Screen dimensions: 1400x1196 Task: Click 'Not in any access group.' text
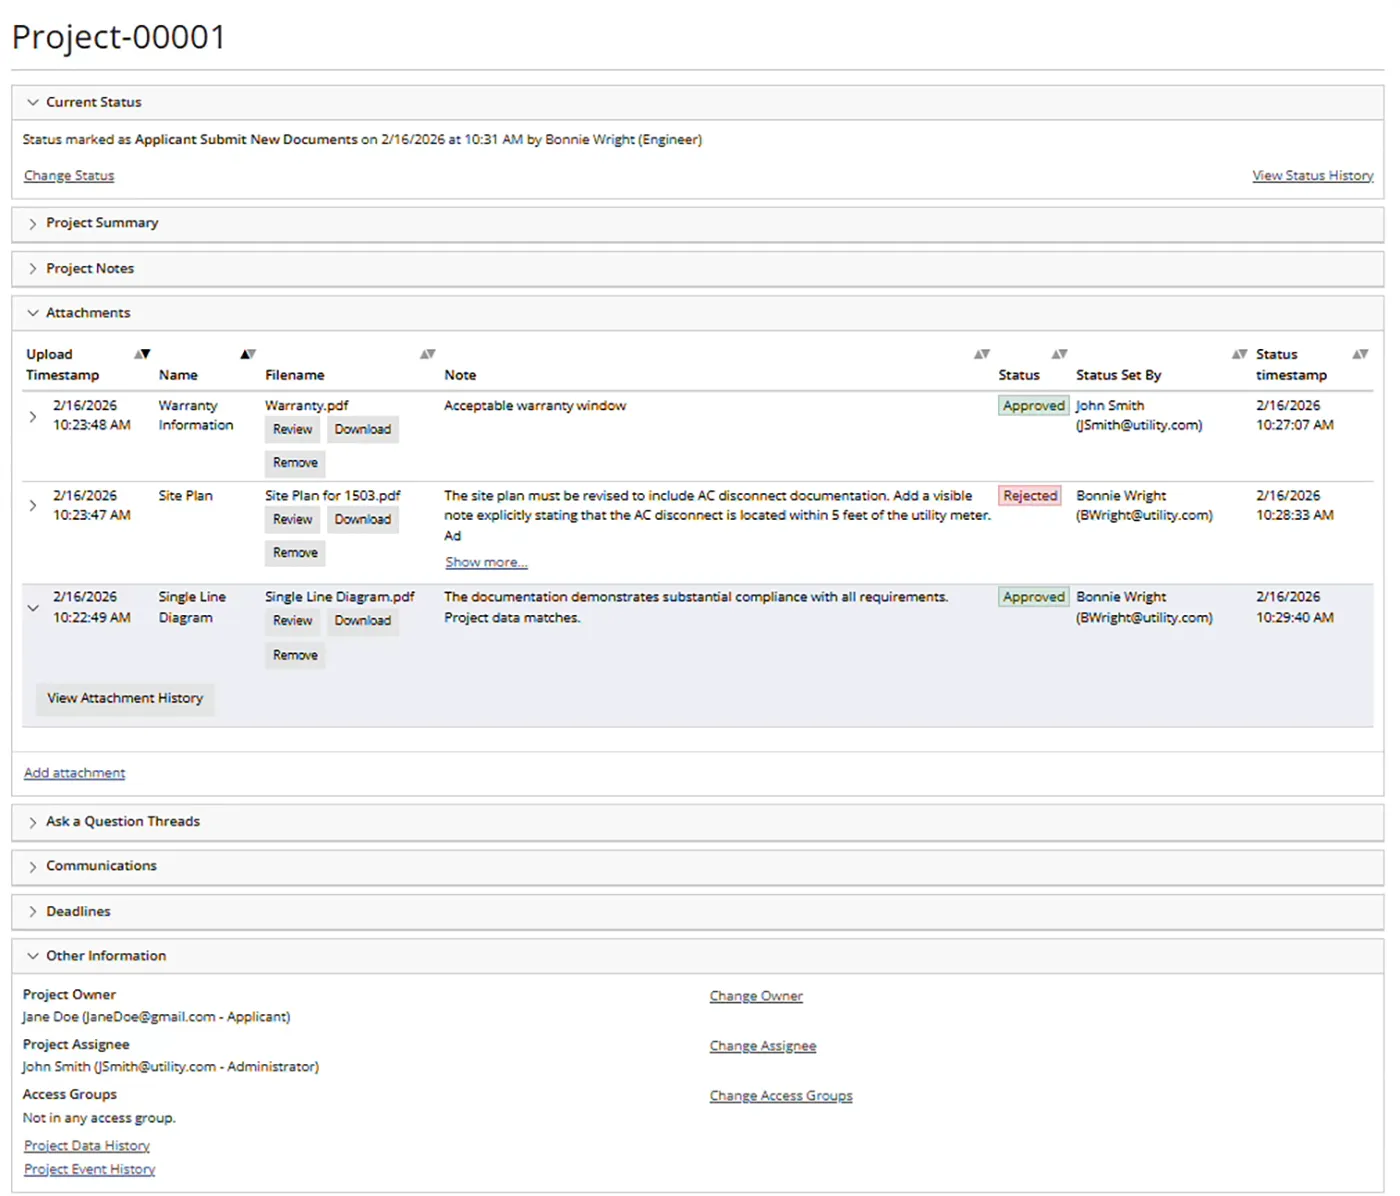99,1118
